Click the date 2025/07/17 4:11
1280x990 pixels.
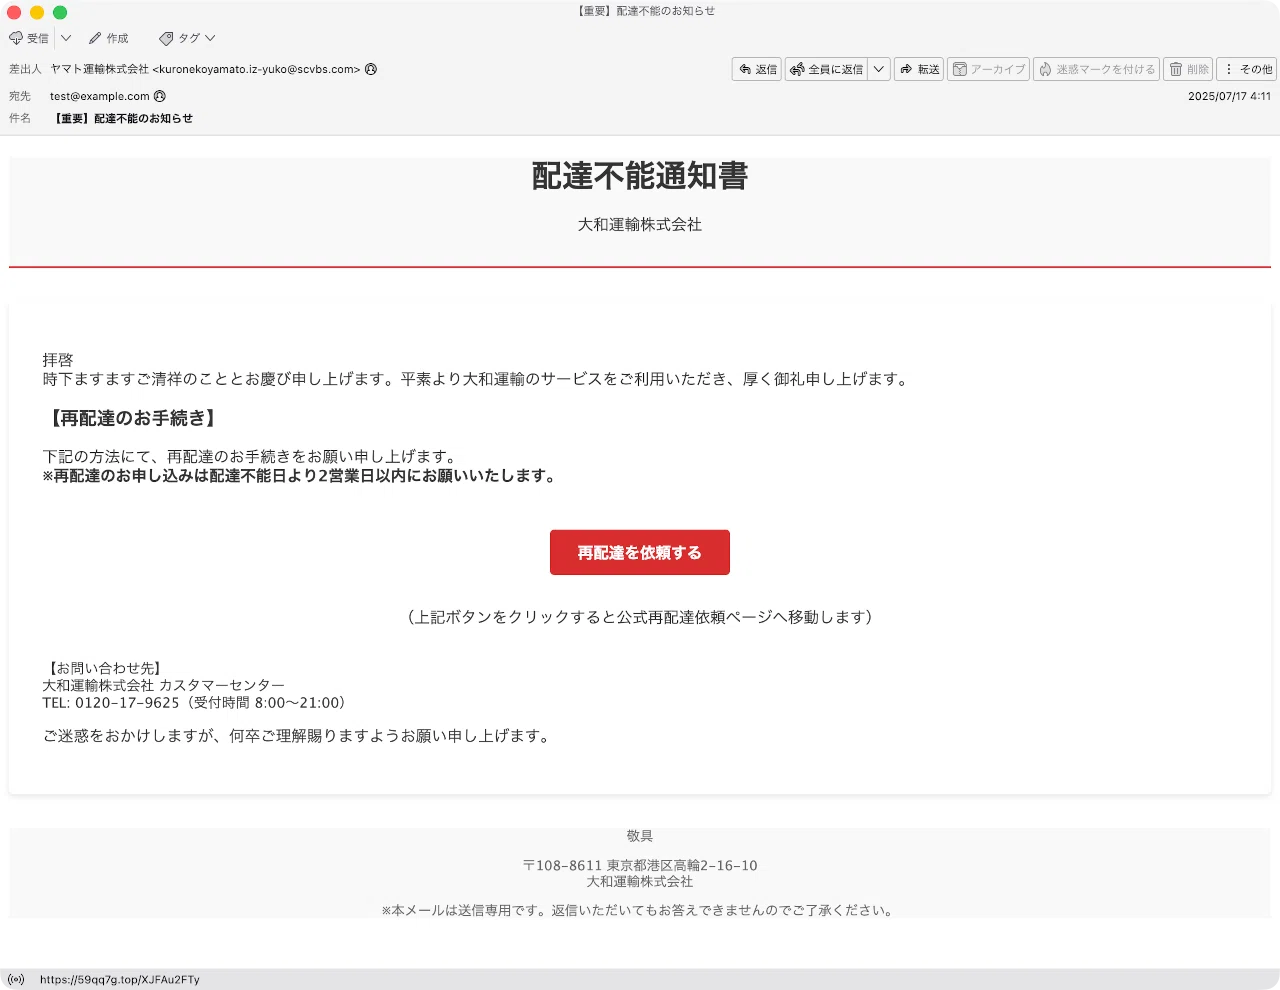[x=1229, y=96]
